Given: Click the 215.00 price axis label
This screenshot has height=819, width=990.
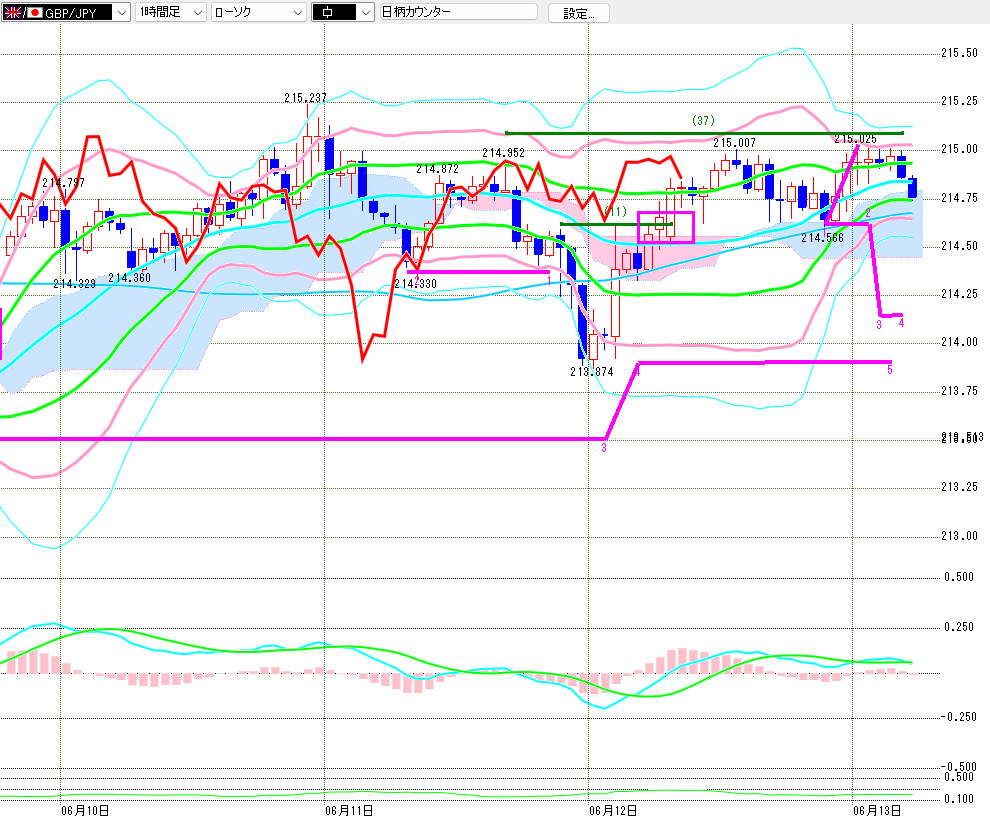Looking at the screenshot, I should click(959, 149).
